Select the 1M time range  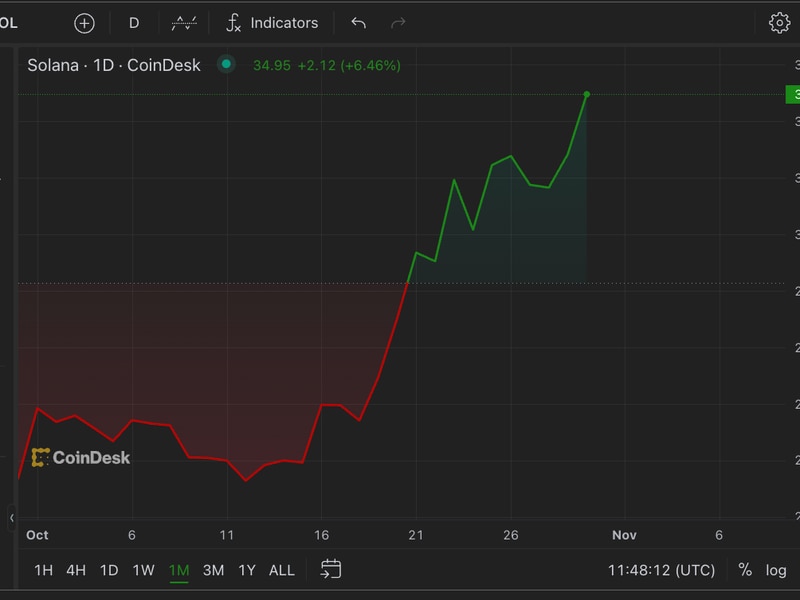(x=179, y=570)
